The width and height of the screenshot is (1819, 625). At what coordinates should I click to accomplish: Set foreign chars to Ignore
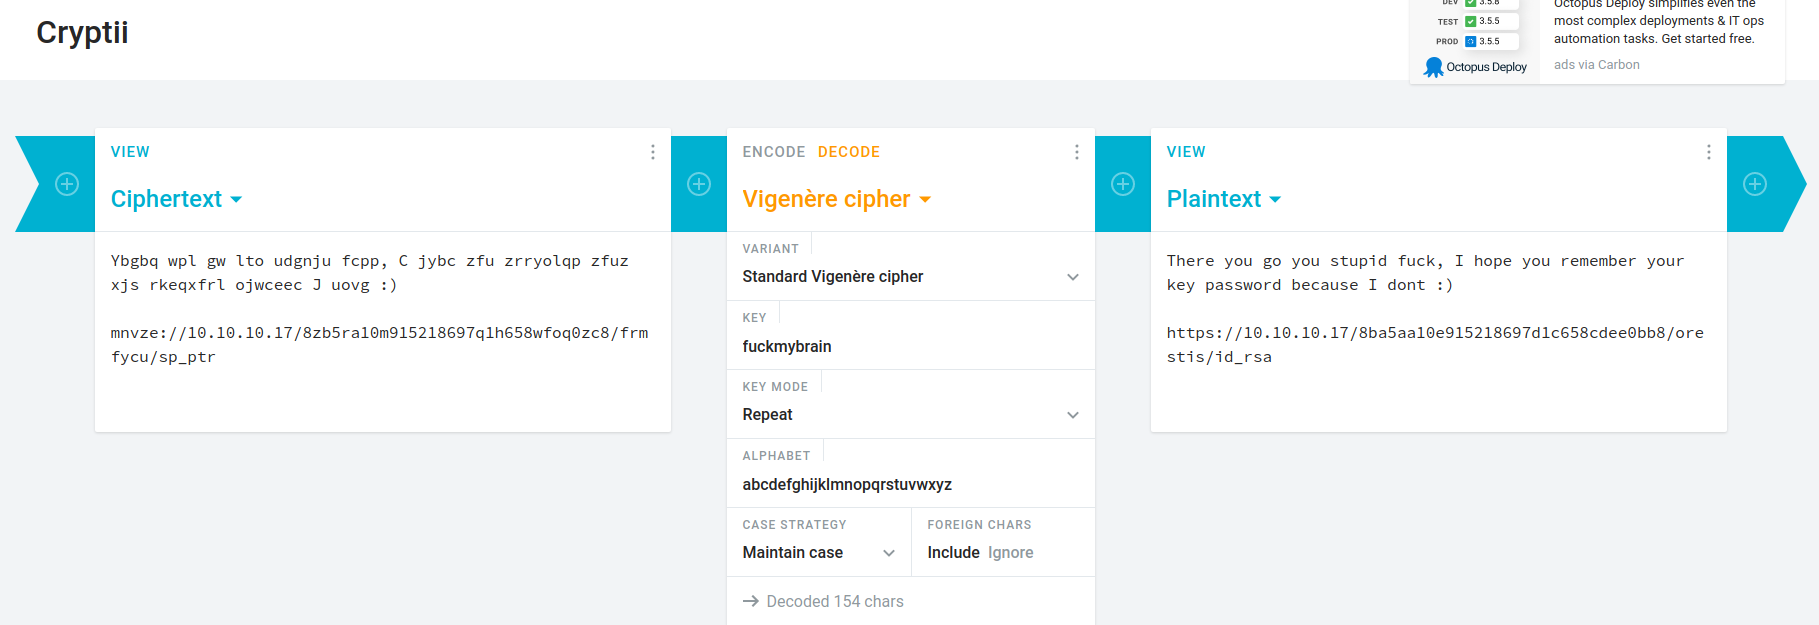pos(1011,553)
